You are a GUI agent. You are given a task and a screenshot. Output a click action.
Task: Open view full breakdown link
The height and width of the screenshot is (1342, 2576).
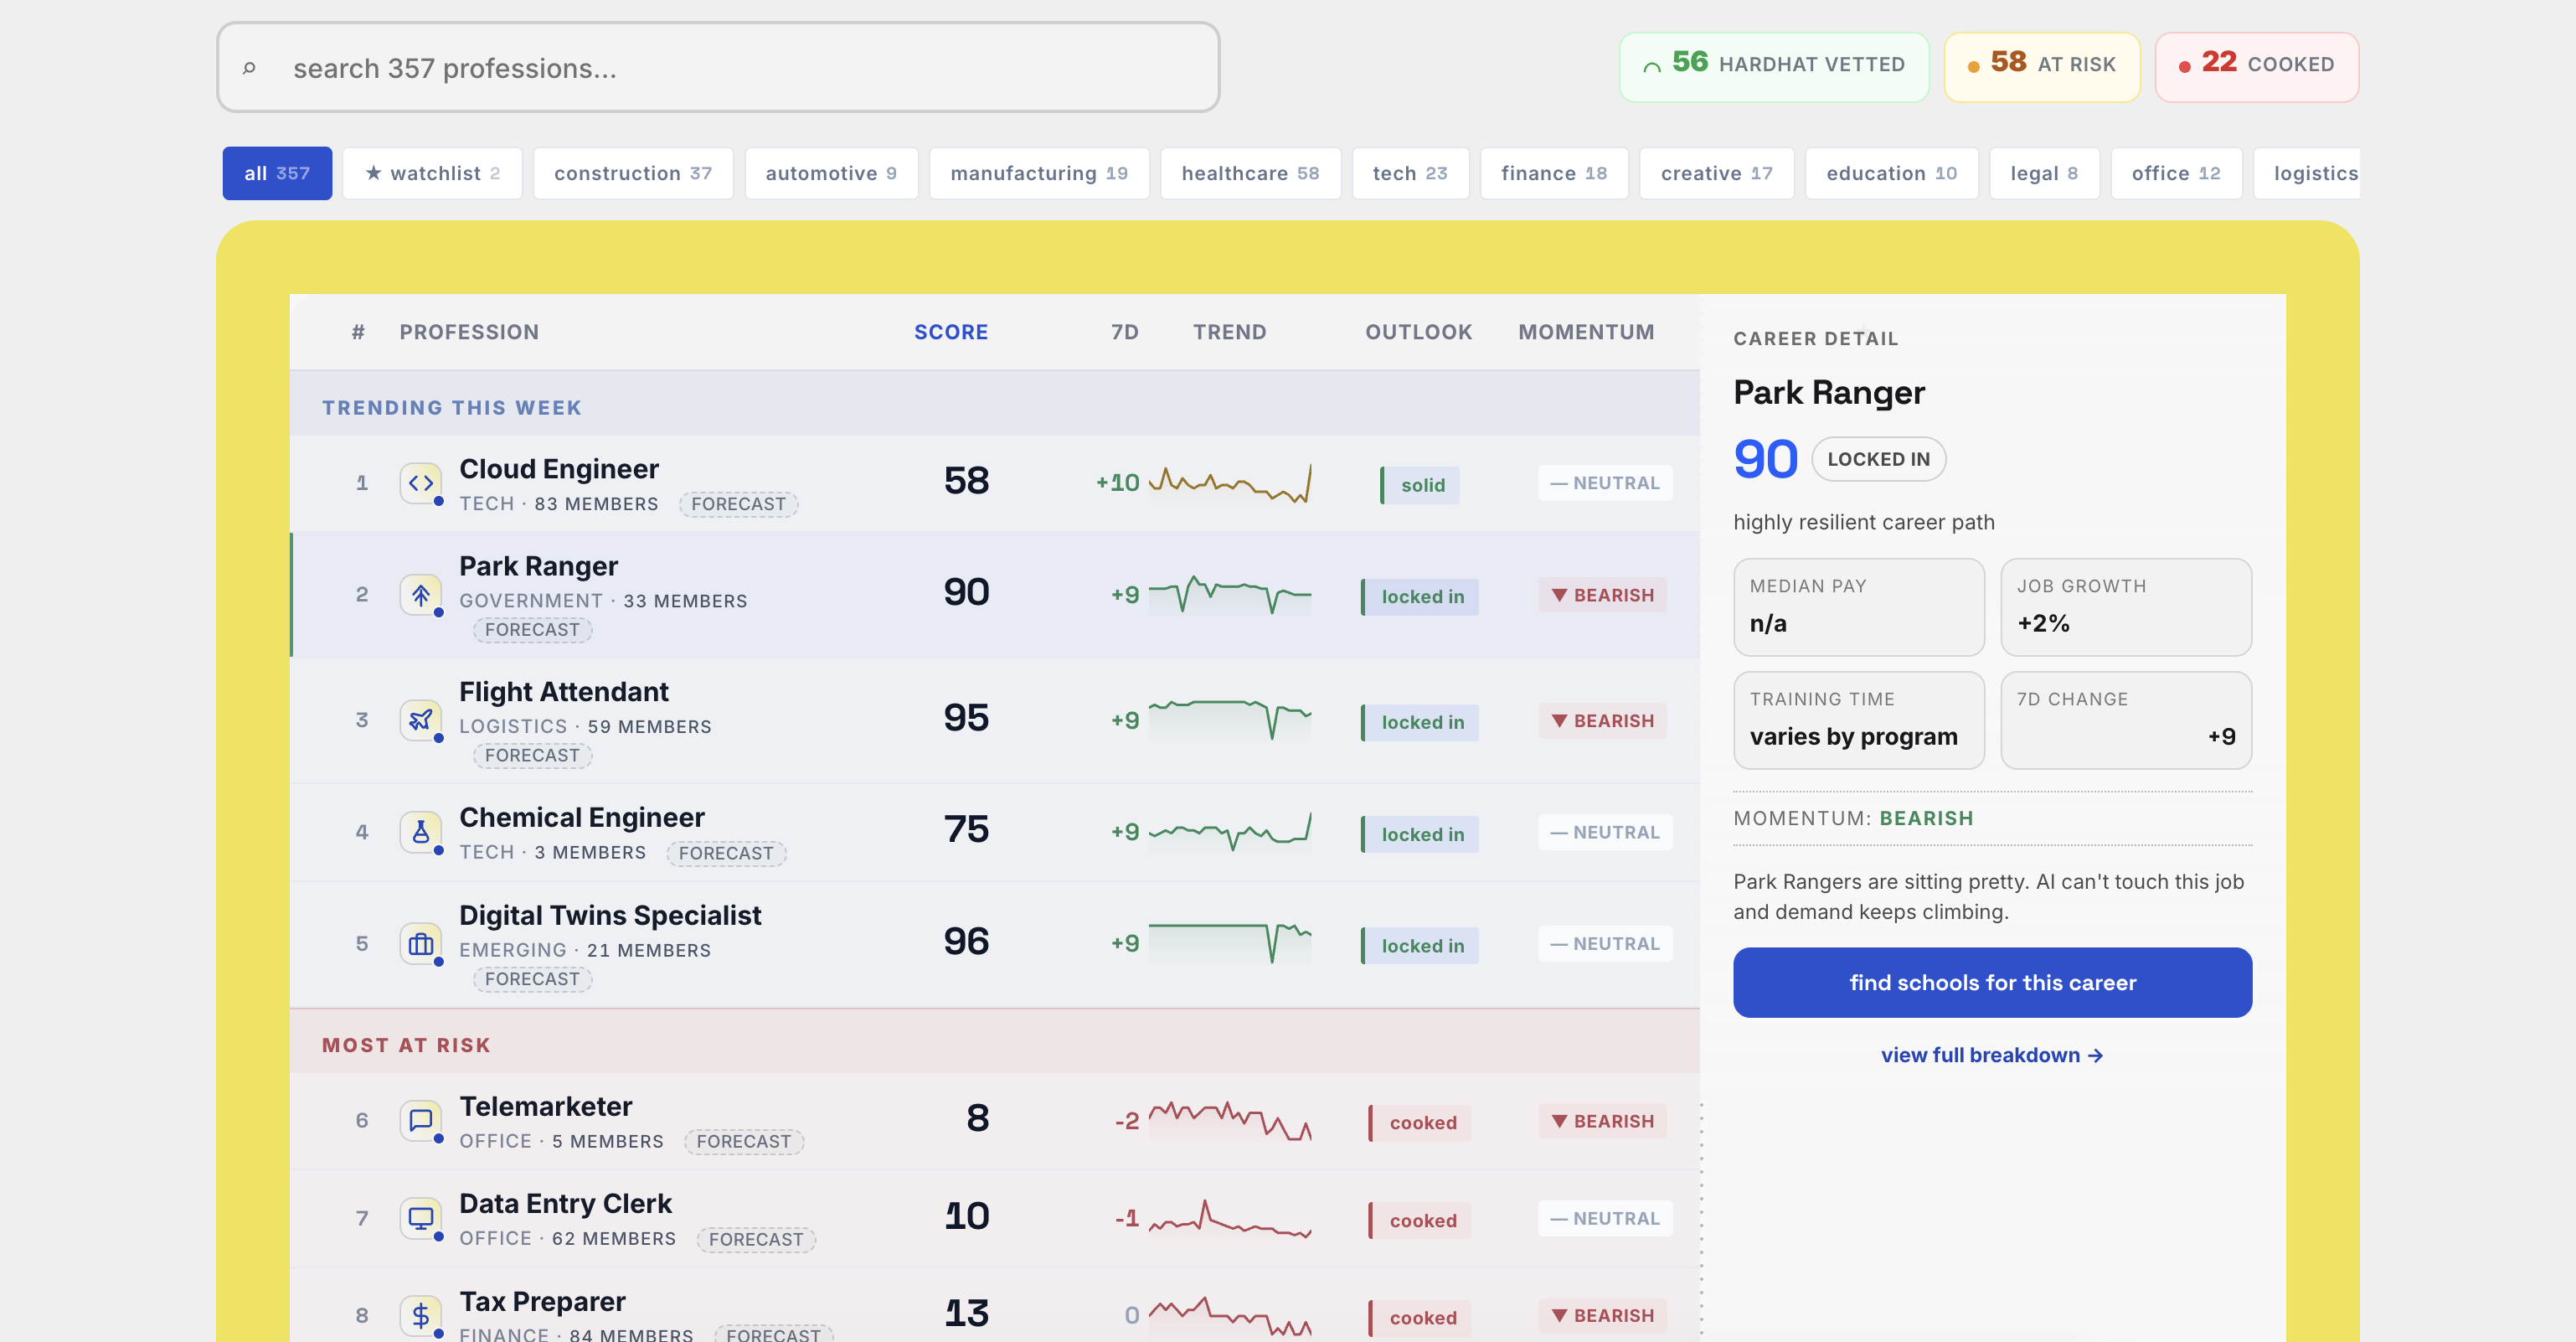[1992, 1055]
